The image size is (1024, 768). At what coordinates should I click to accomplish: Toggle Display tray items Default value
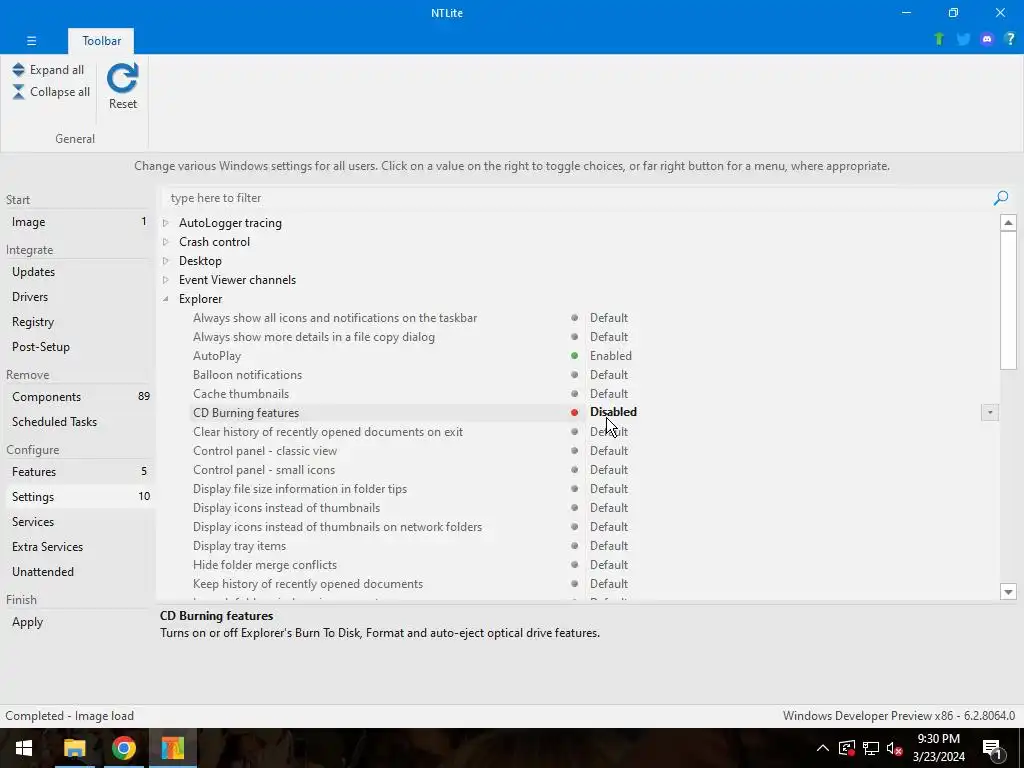(609, 546)
